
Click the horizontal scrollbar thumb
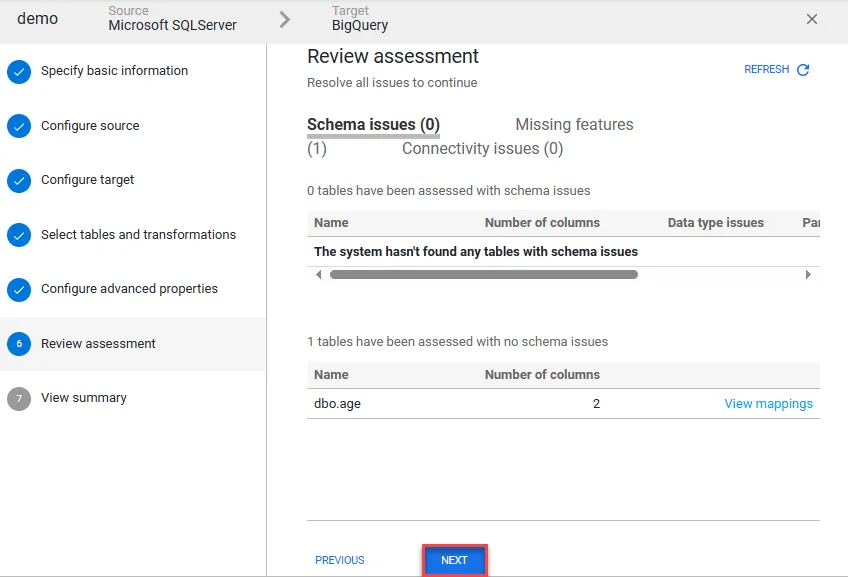pos(483,275)
